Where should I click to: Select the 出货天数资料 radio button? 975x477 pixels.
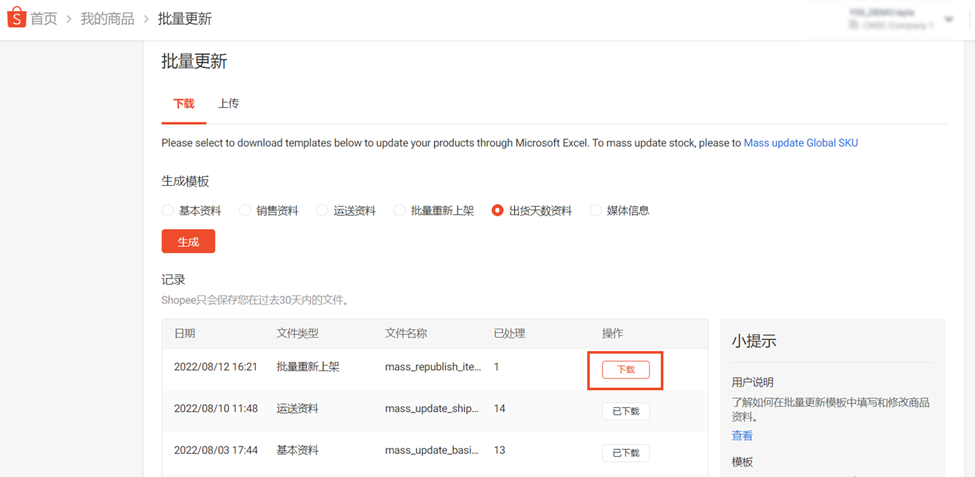pos(497,211)
